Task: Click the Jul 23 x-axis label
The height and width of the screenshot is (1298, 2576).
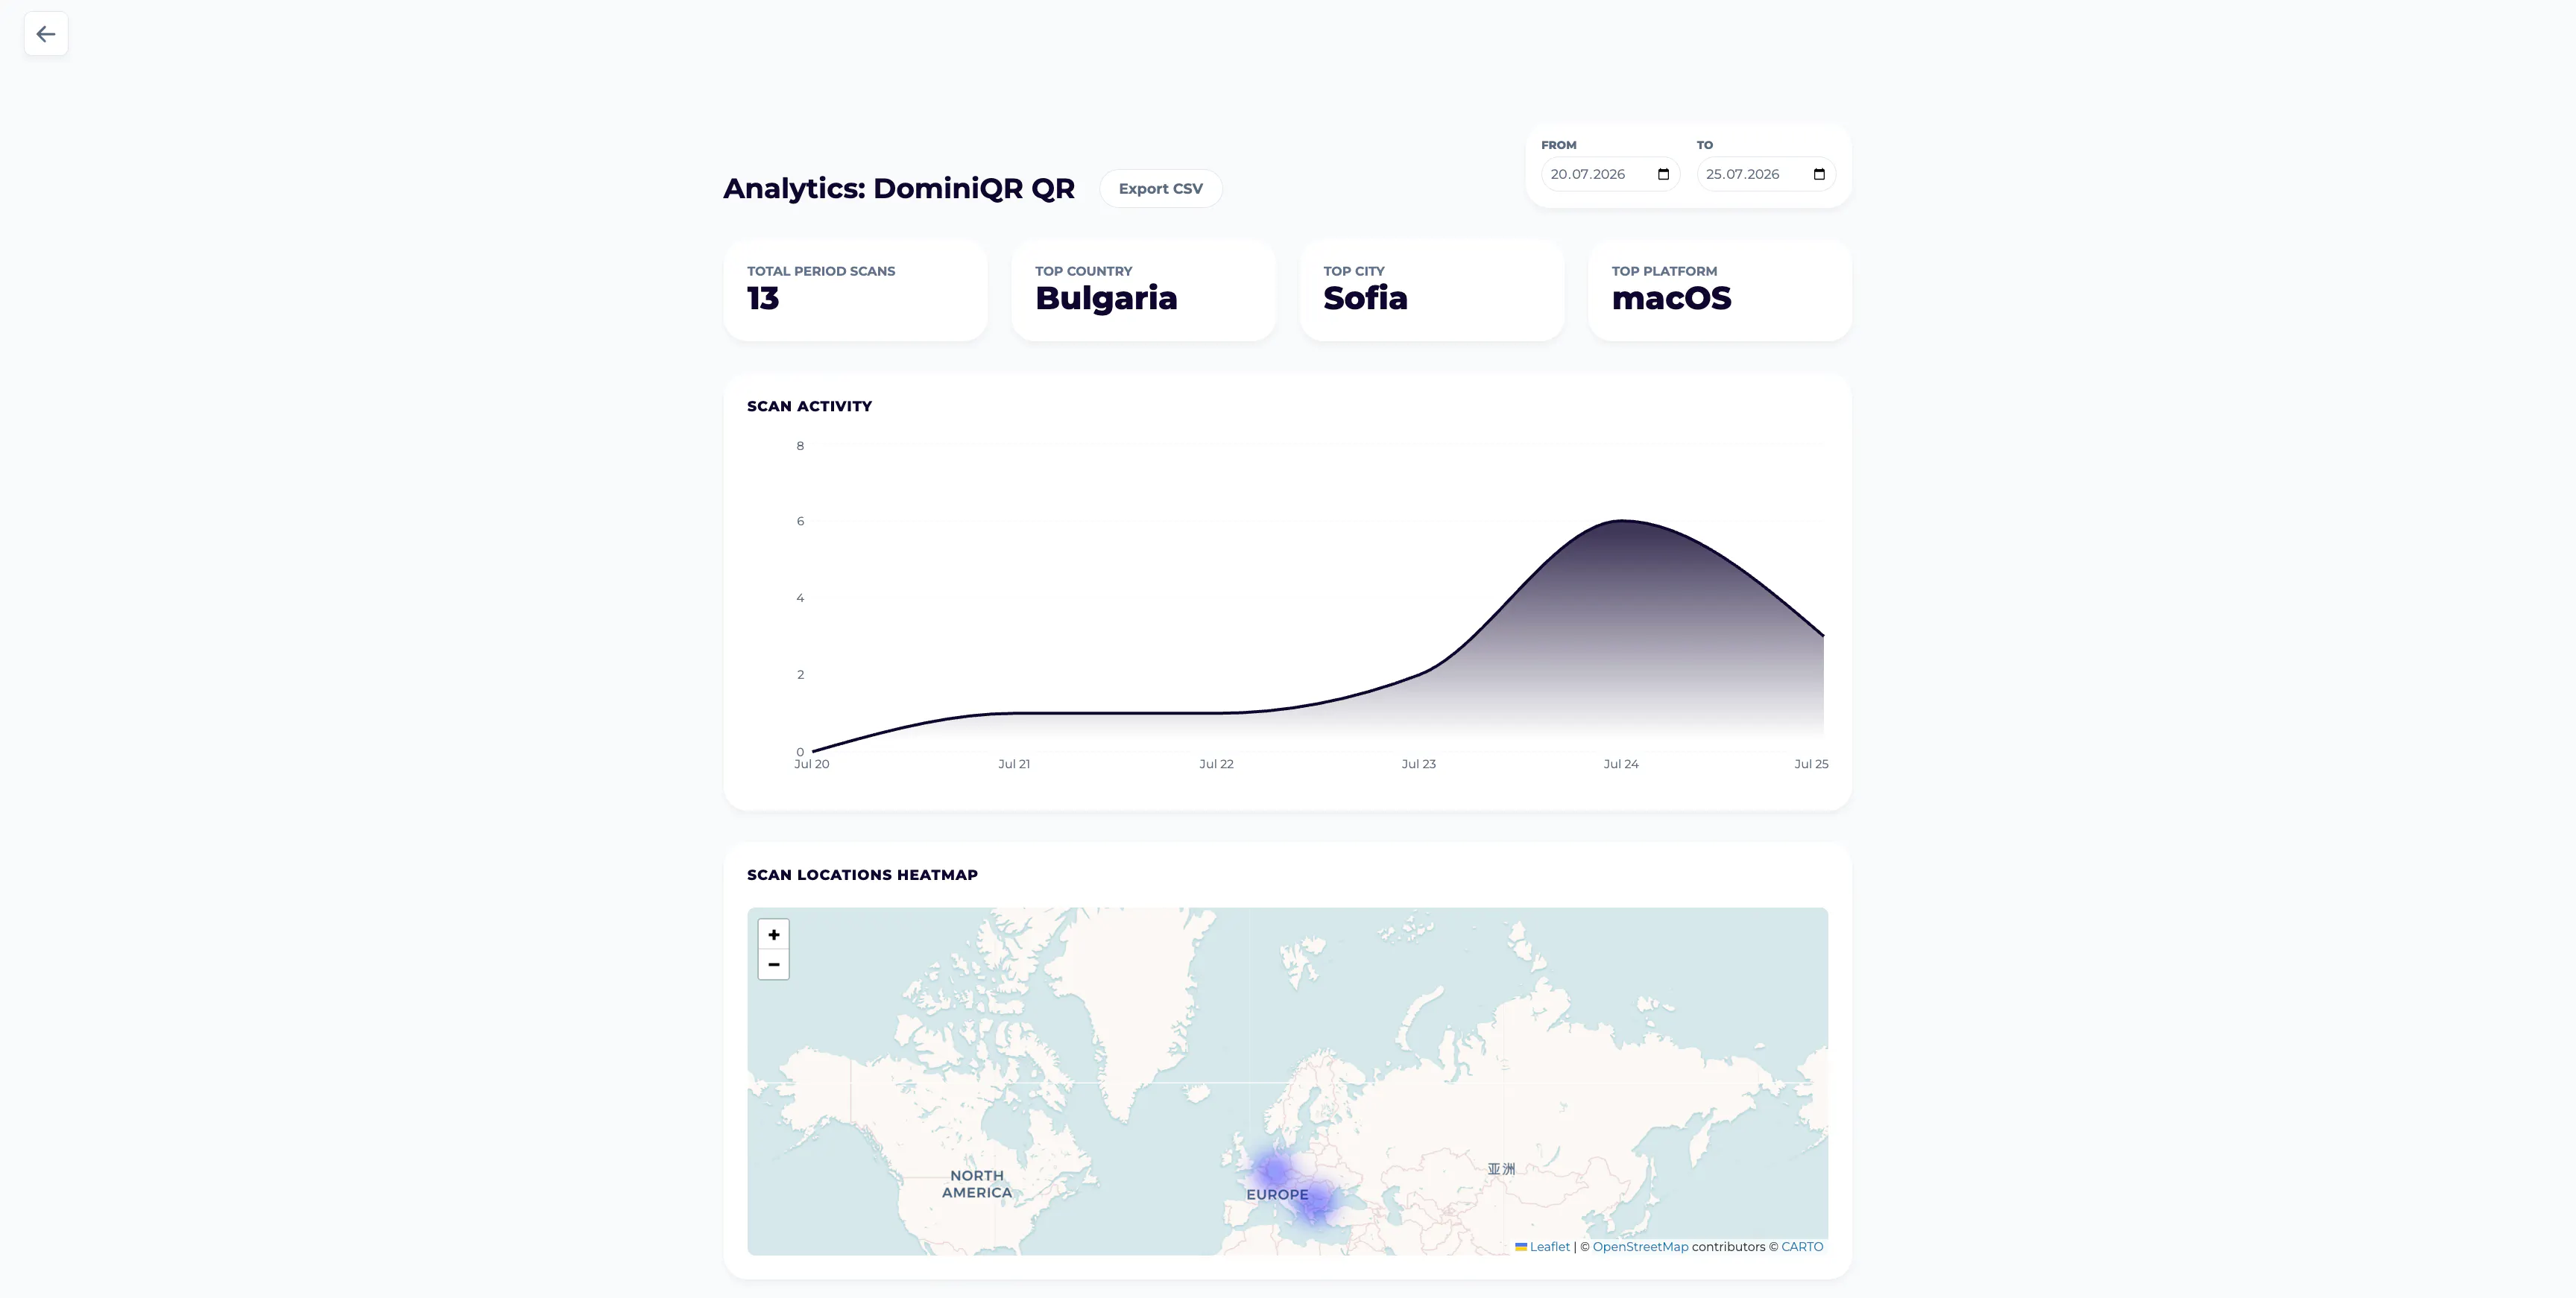Action: click(x=1418, y=764)
